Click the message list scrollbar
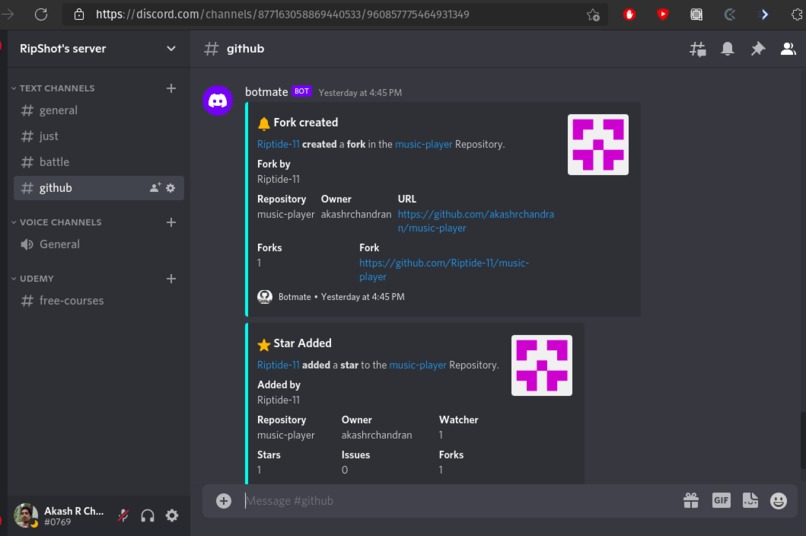This screenshot has height=536, width=806. tap(802, 439)
